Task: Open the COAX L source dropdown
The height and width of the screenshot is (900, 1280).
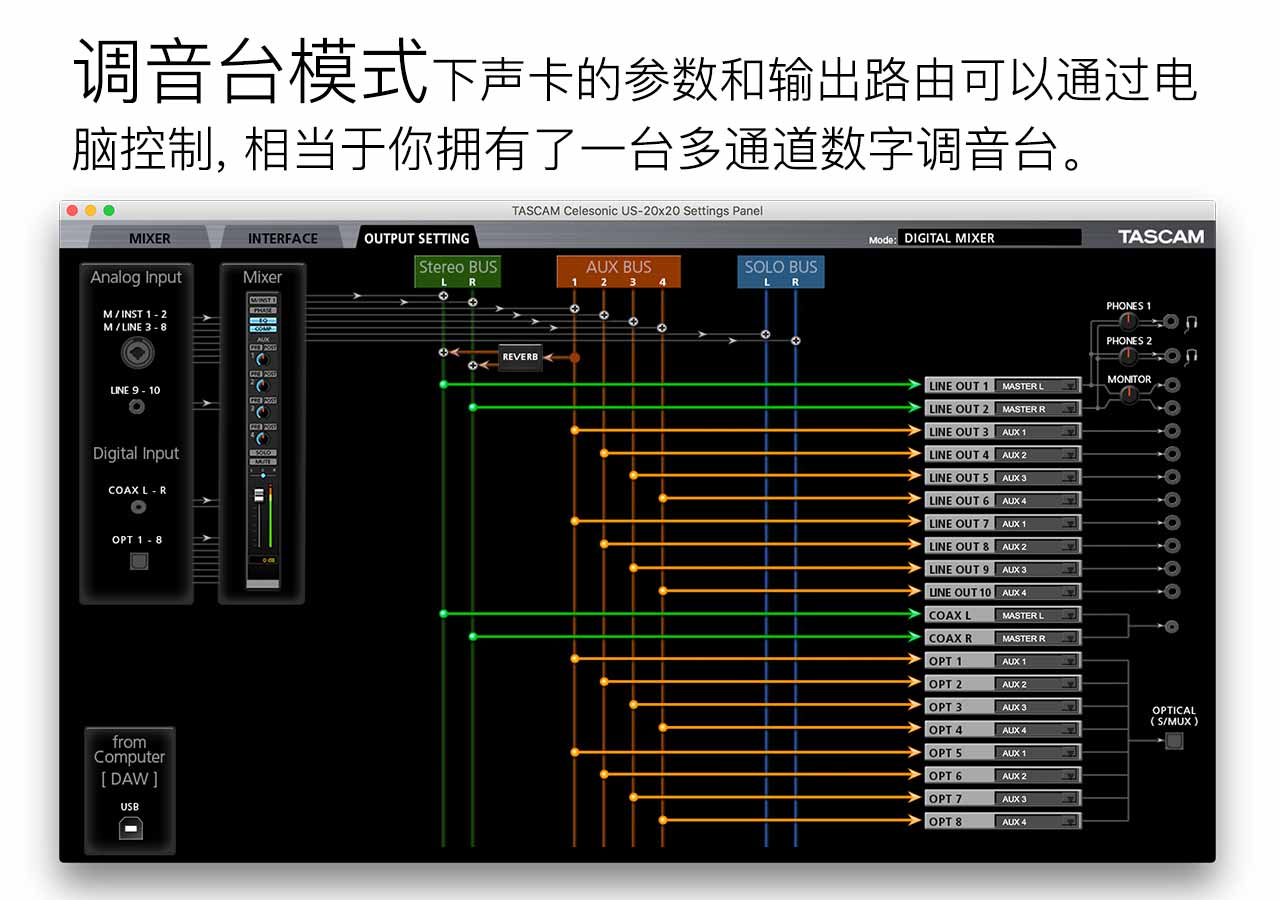Action: click(1038, 616)
